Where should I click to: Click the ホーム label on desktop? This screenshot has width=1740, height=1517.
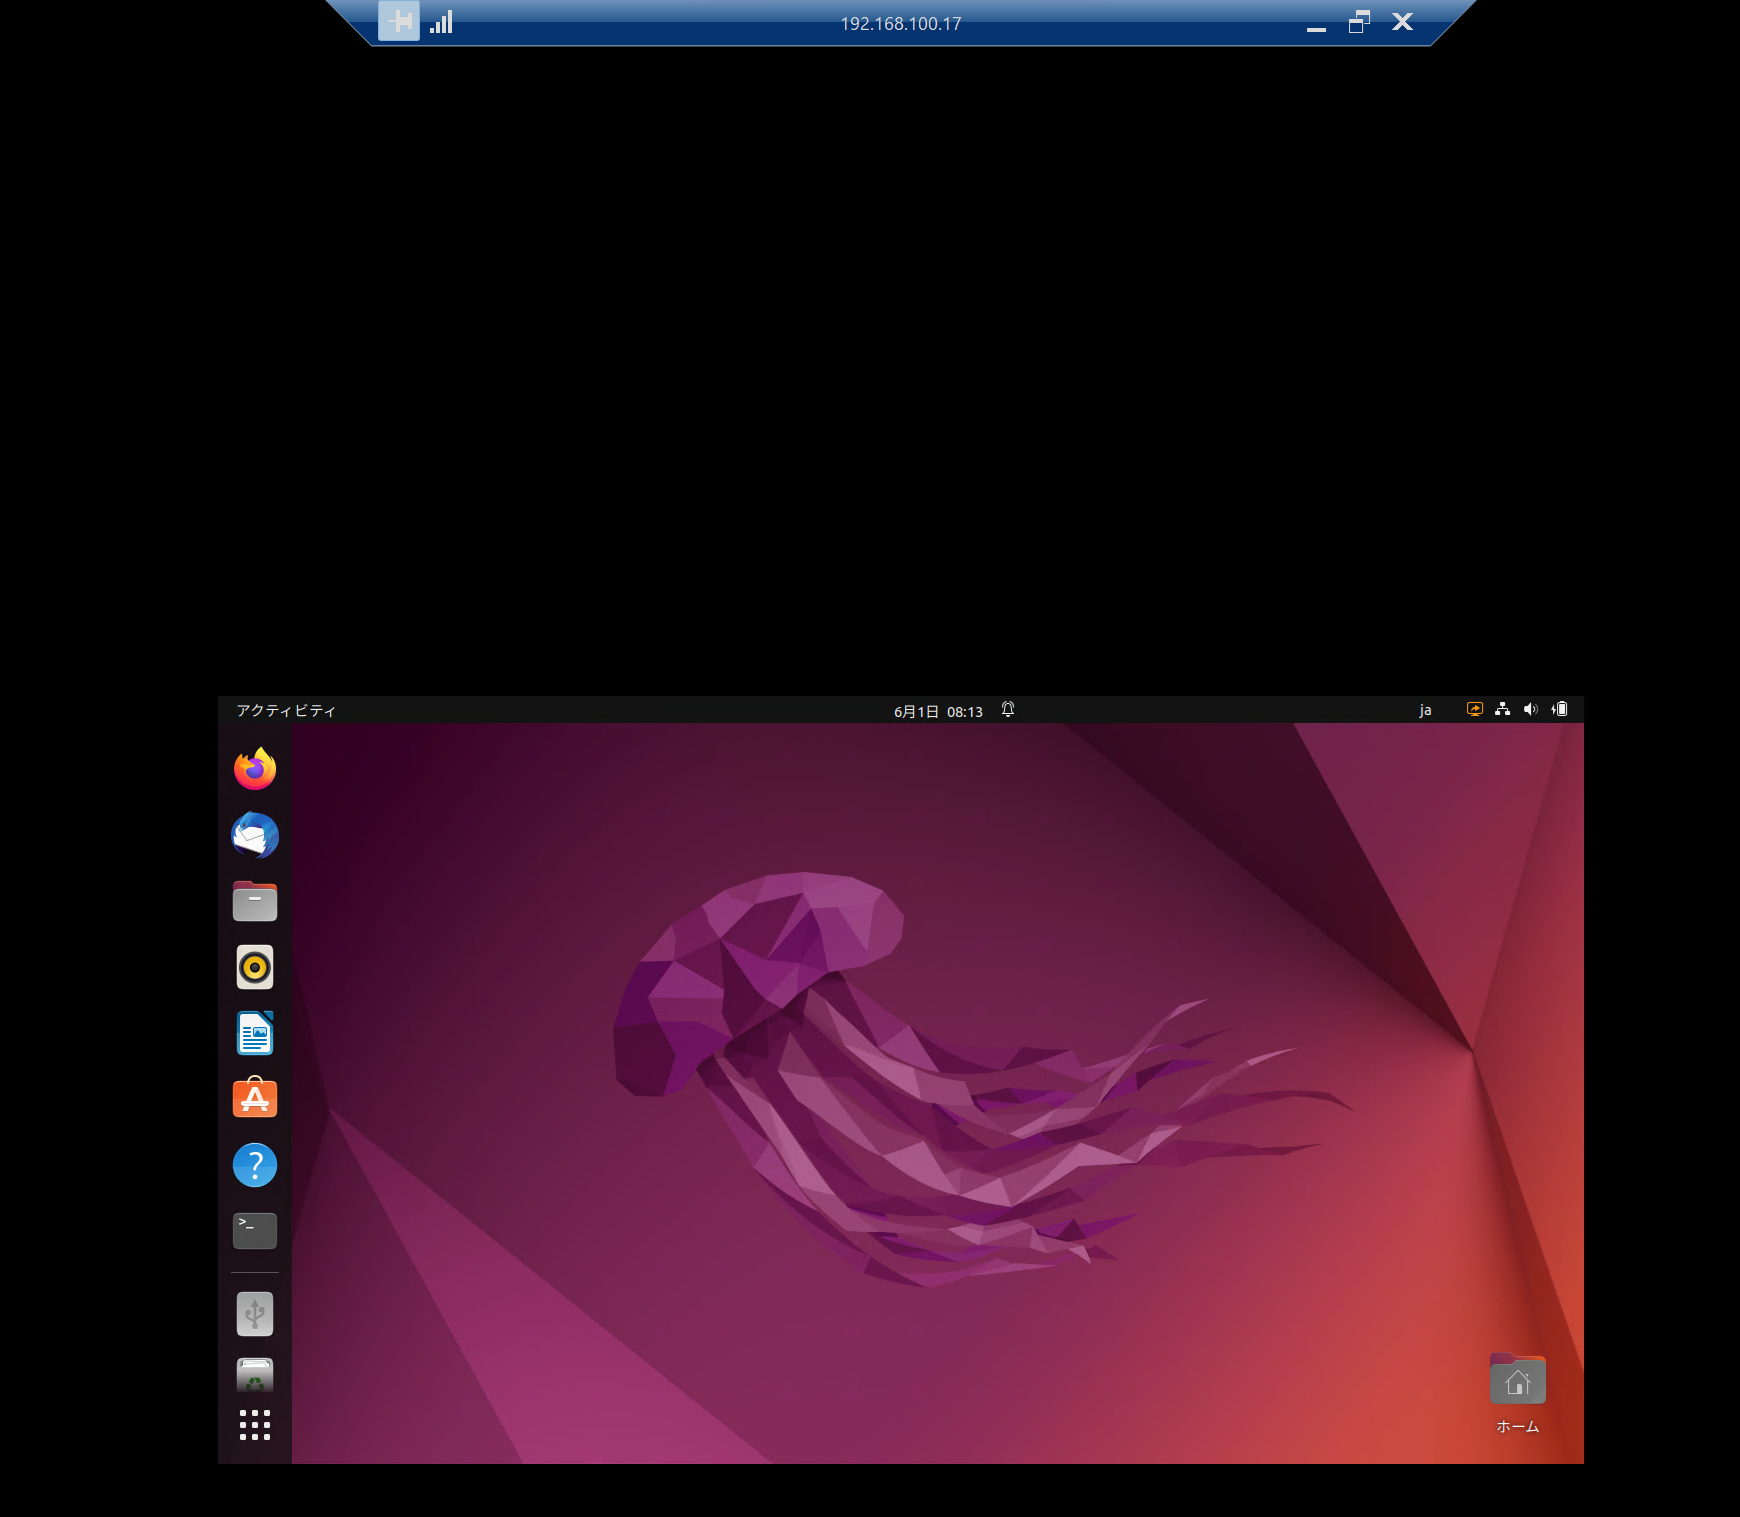[x=1517, y=1427]
